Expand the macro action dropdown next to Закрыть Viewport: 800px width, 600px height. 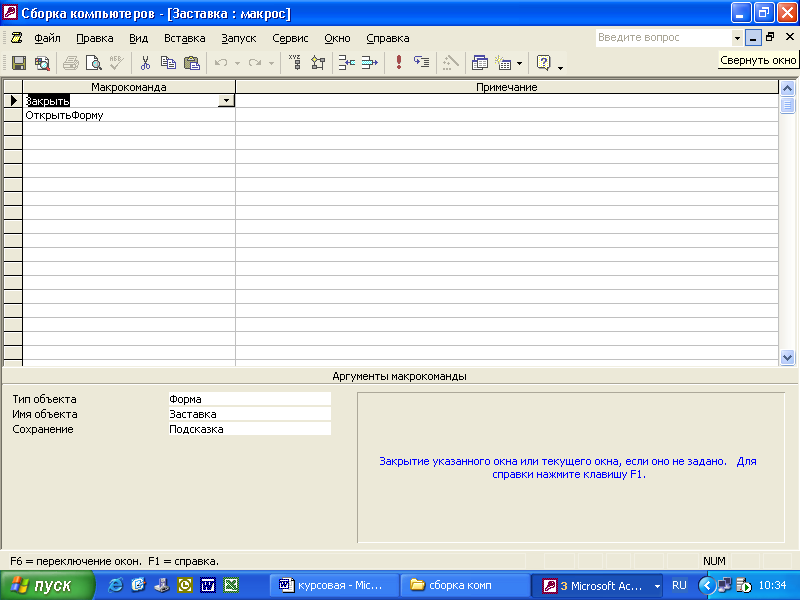click(x=227, y=101)
